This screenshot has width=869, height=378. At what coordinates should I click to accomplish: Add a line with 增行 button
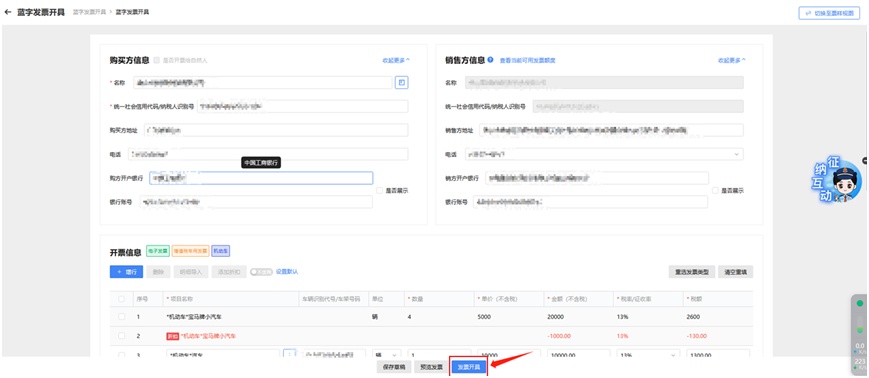click(x=126, y=272)
